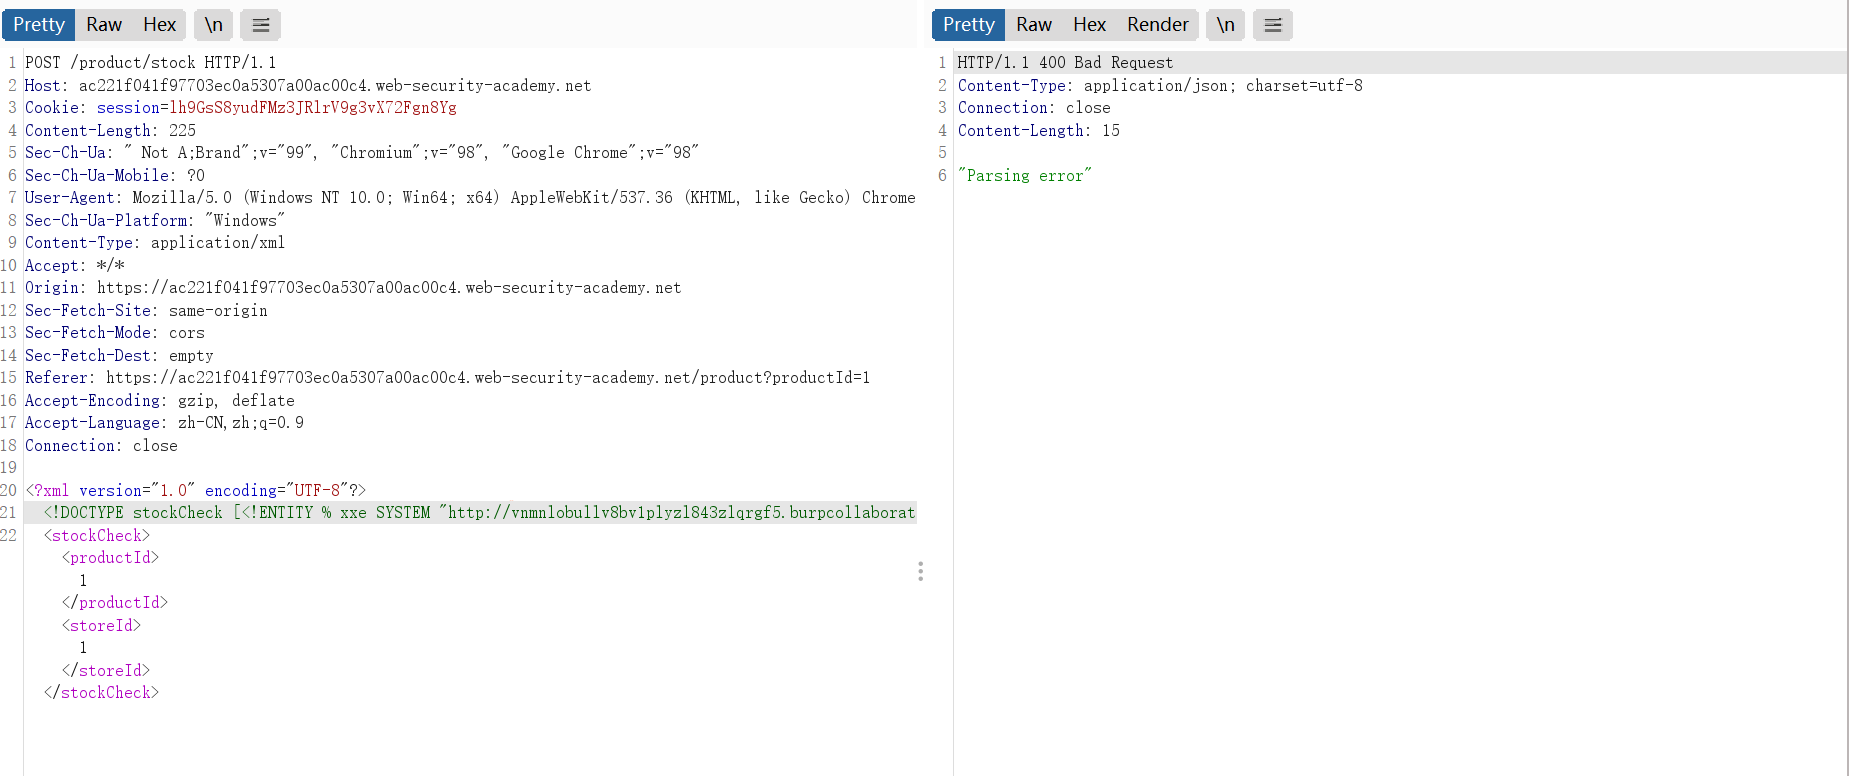Click the closing productId tag
The height and width of the screenshot is (776, 1849).
[x=115, y=602]
